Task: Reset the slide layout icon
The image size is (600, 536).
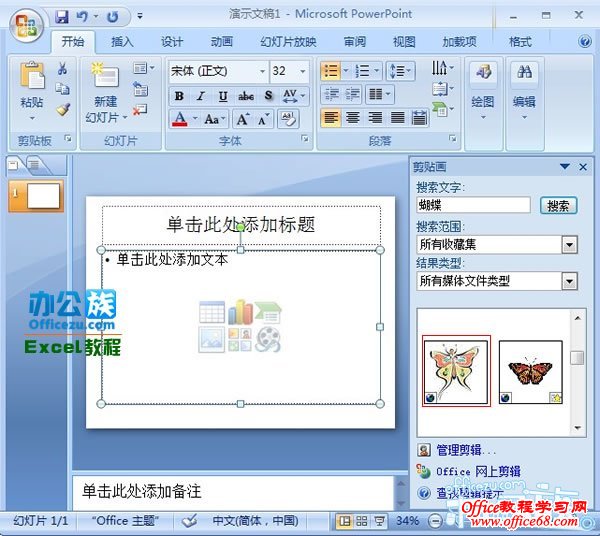Action: pos(140,89)
